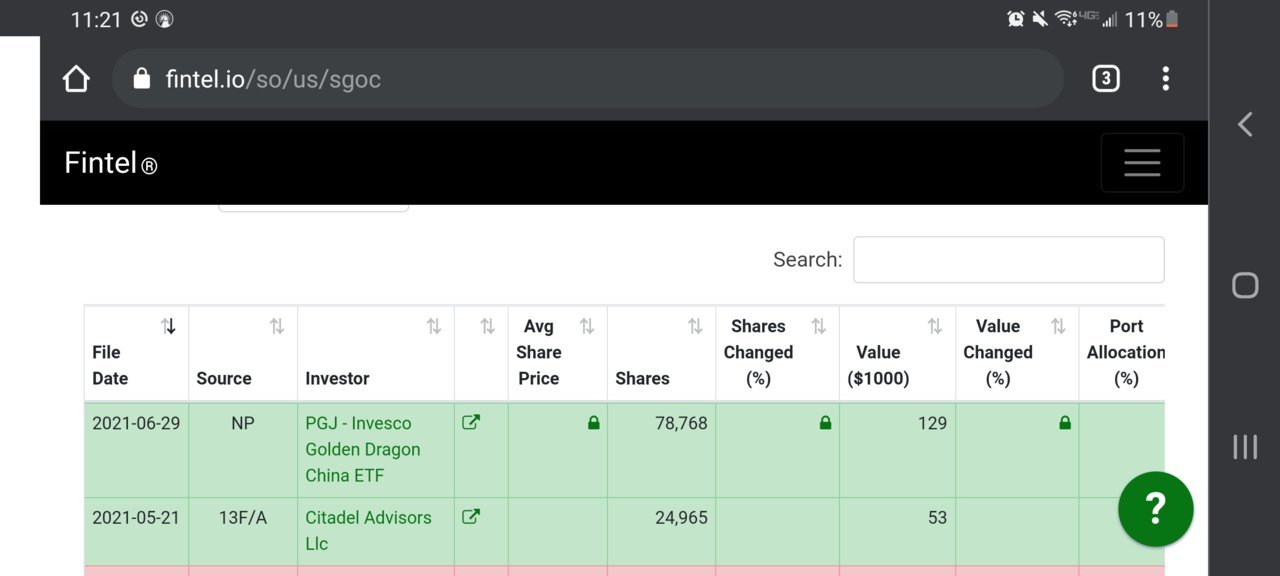Tap the alarm icon in status bar
Image resolution: width=1280 pixels, height=576 pixels.
pyautogui.click(x=1016, y=19)
